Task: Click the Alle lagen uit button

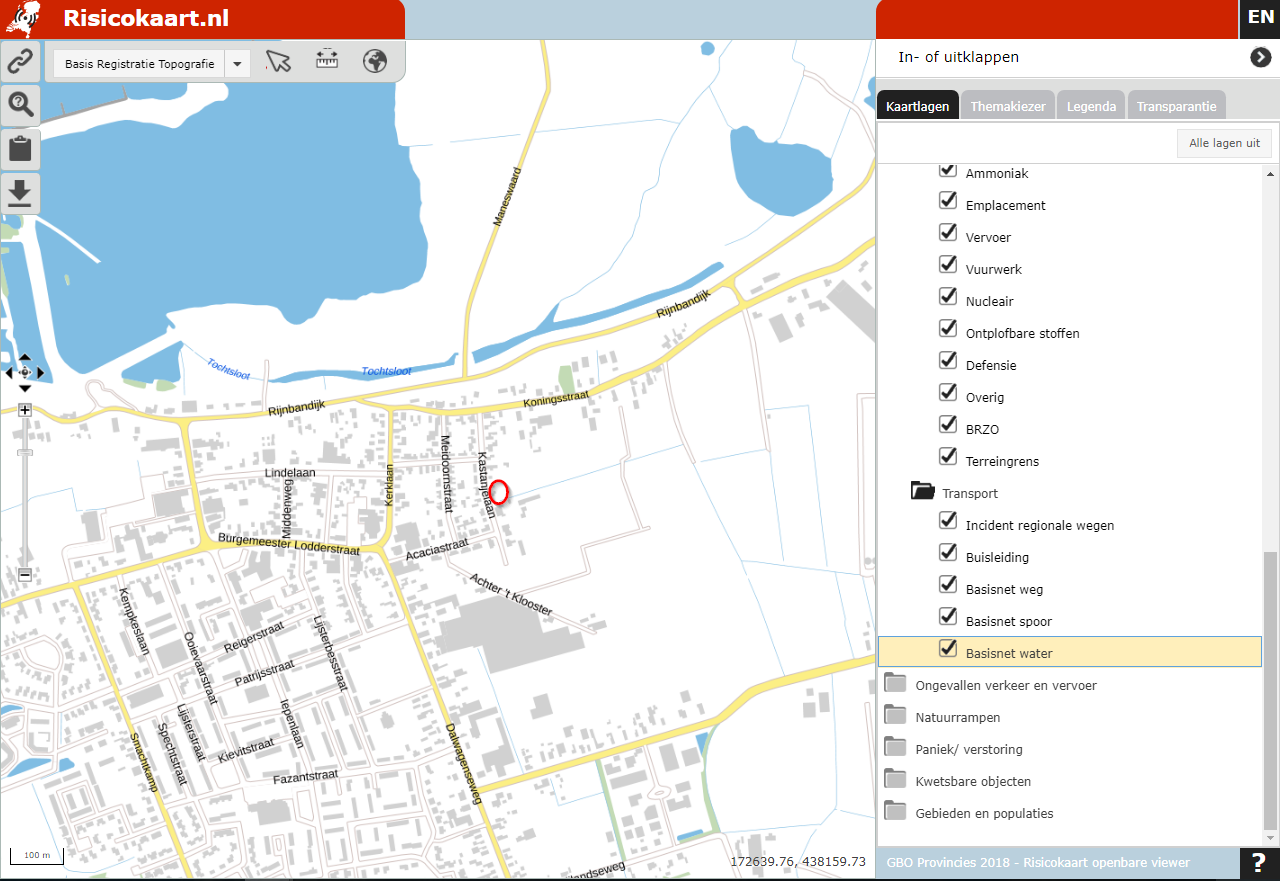Action: point(1224,143)
